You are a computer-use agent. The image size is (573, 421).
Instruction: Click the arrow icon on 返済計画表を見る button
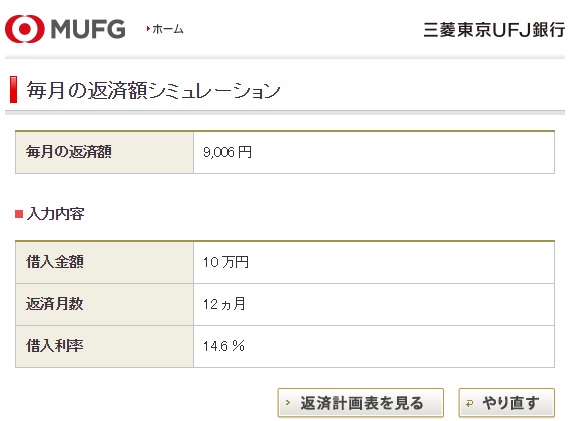(x=288, y=403)
